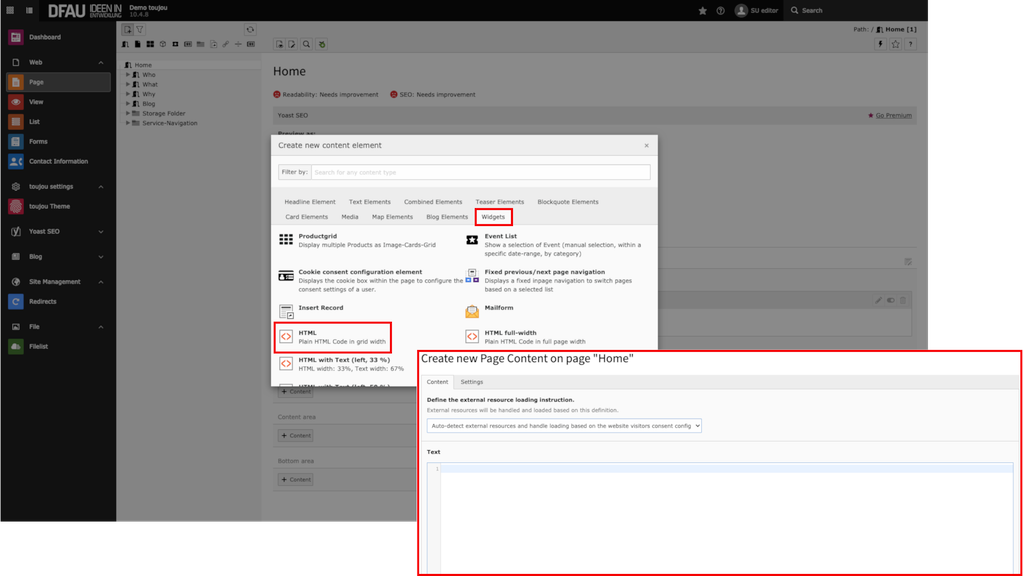Open the Settings tab
The image size is (1024, 576).
point(471,382)
